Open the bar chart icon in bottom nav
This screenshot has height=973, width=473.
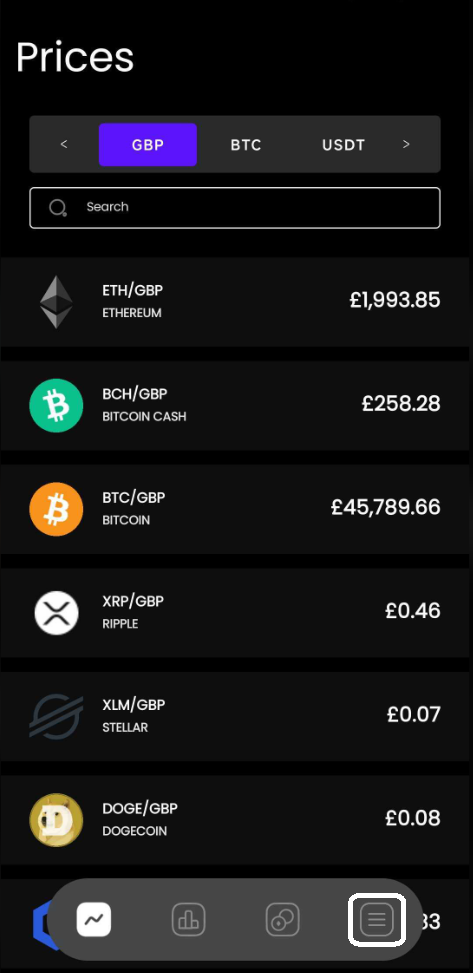coord(188,920)
